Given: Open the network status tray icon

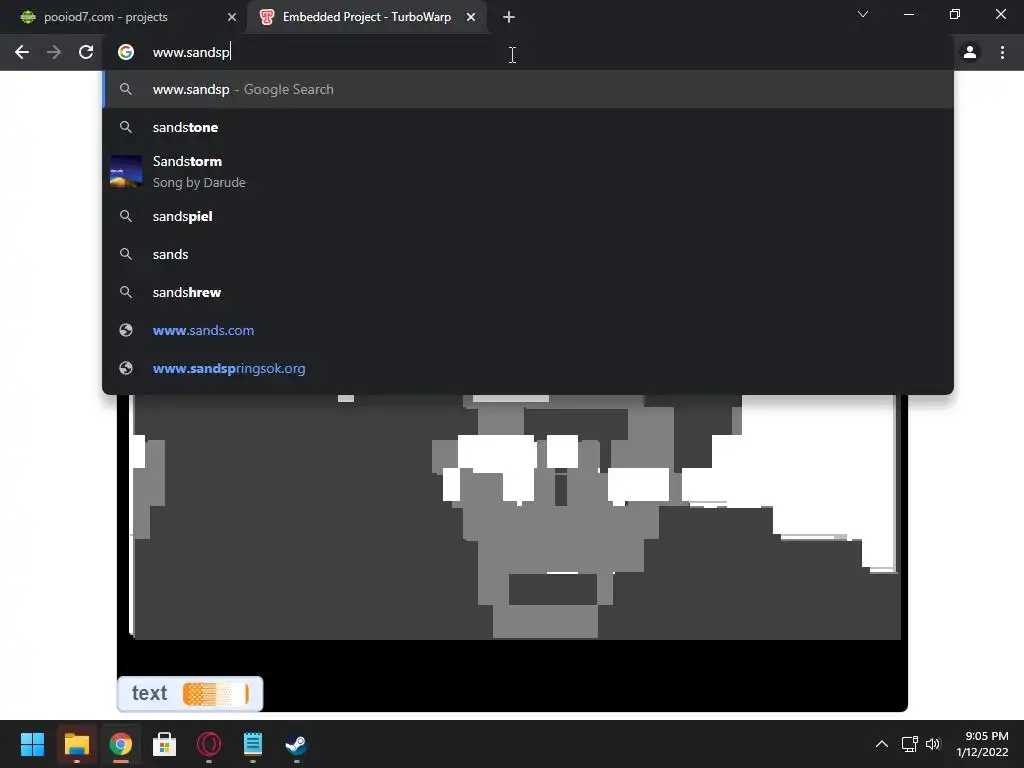Looking at the screenshot, I should 910,744.
